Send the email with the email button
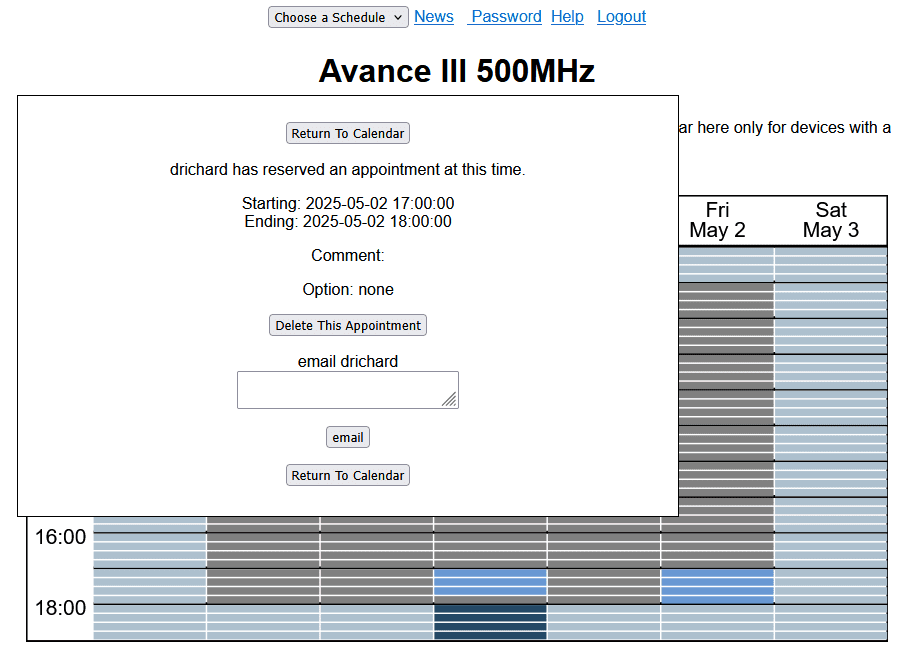 [x=347, y=436]
